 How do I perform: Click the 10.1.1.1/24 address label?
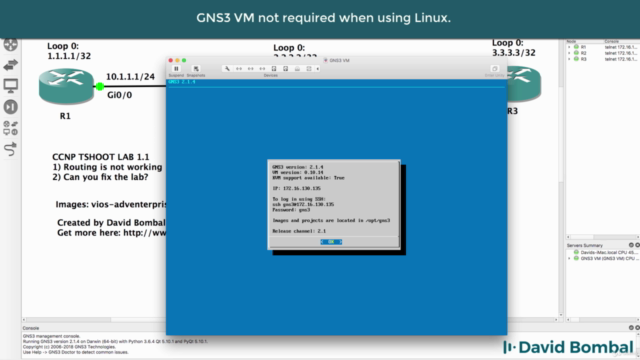tap(130, 77)
